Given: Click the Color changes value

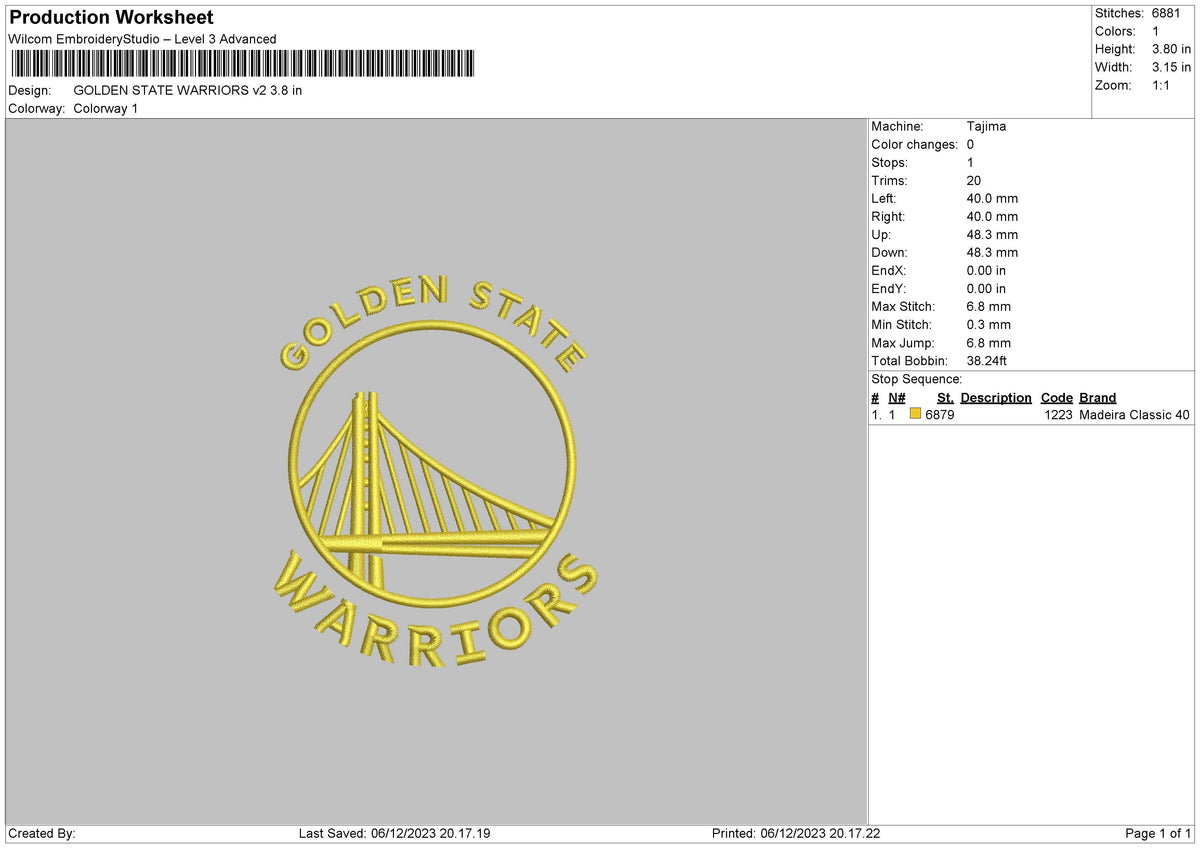Looking at the screenshot, I should point(971,144).
